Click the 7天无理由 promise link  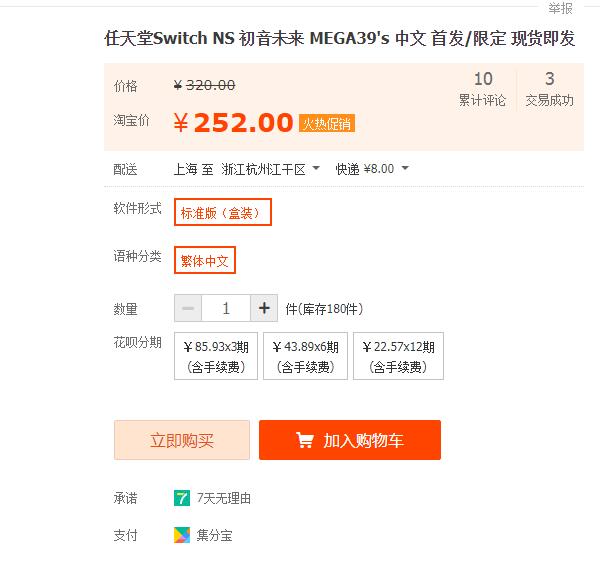pyautogui.click(x=224, y=498)
